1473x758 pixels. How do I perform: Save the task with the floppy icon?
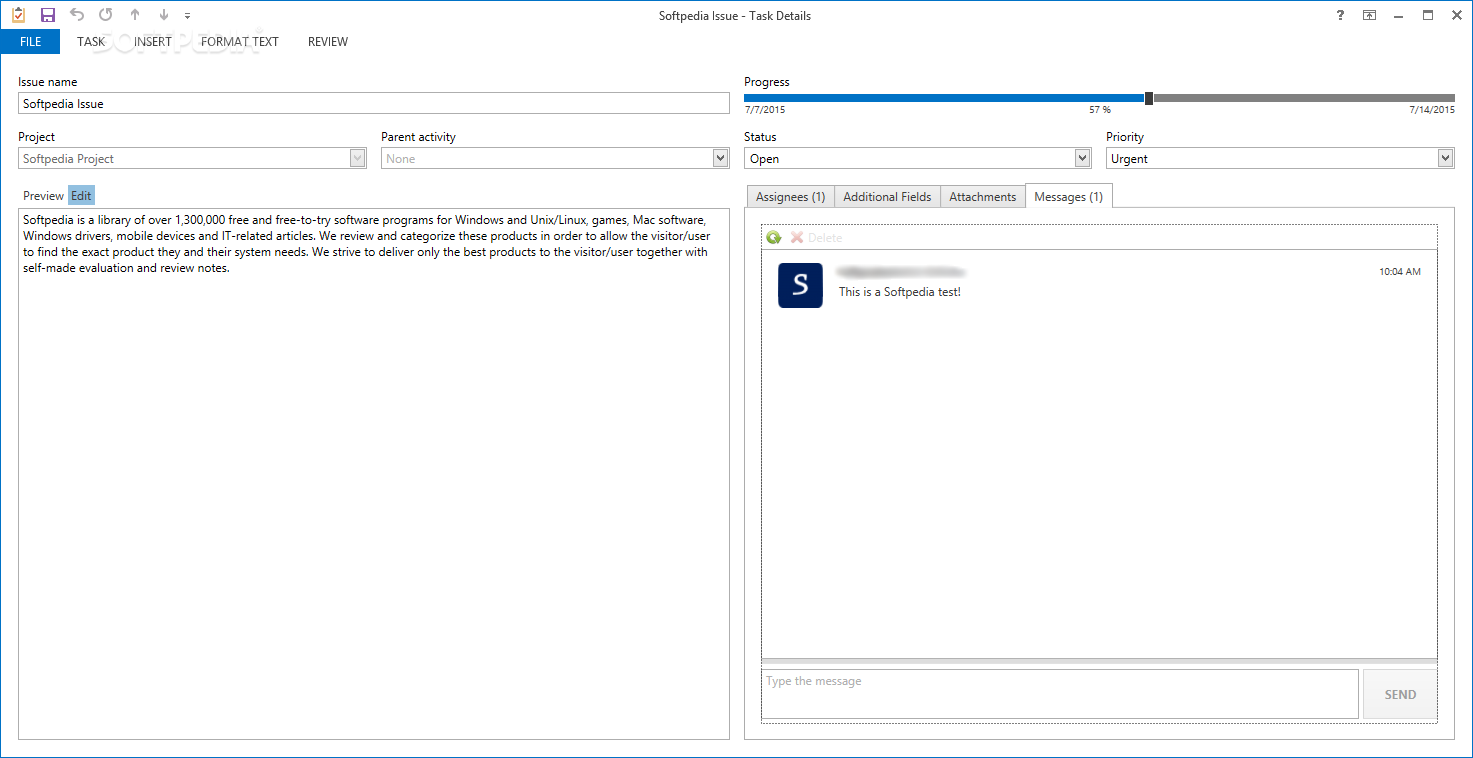point(48,15)
